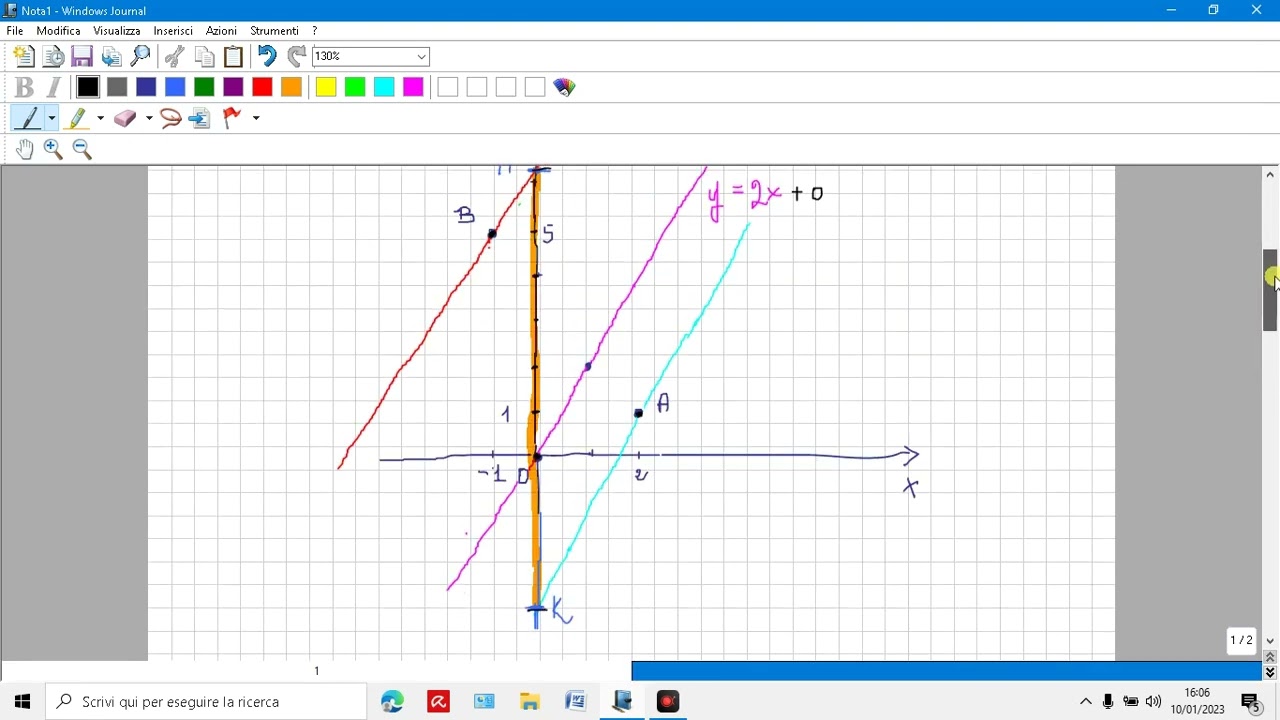Click the Cut scissors icon
This screenshot has height=720, width=1280.
(x=174, y=57)
